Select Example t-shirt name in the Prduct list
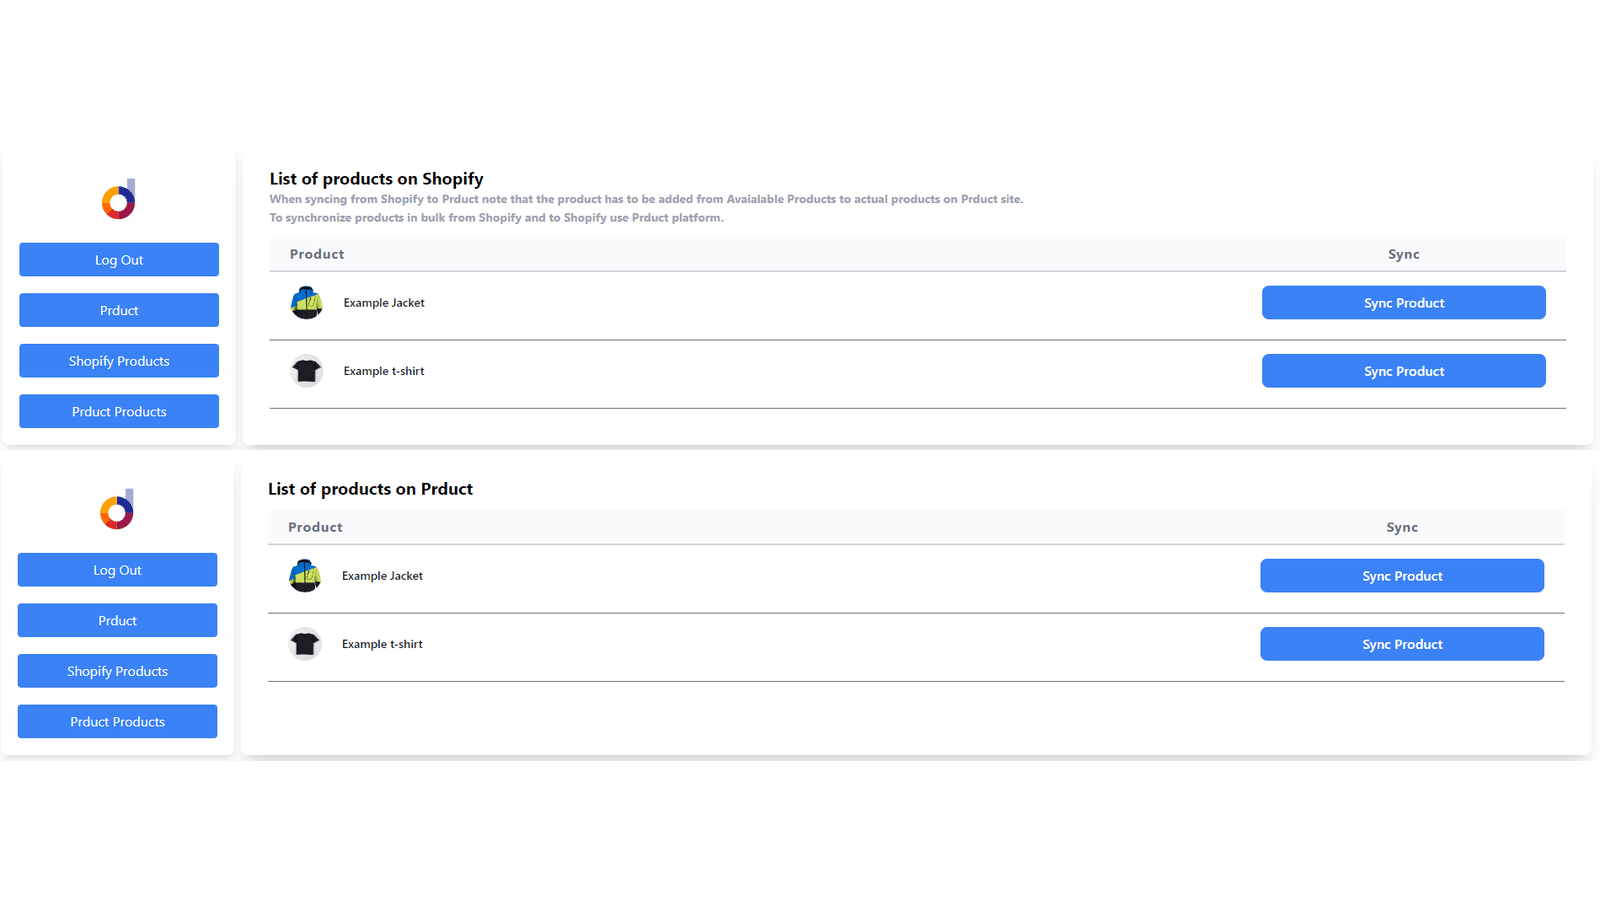 pyautogui.click(x=382, y=644)
